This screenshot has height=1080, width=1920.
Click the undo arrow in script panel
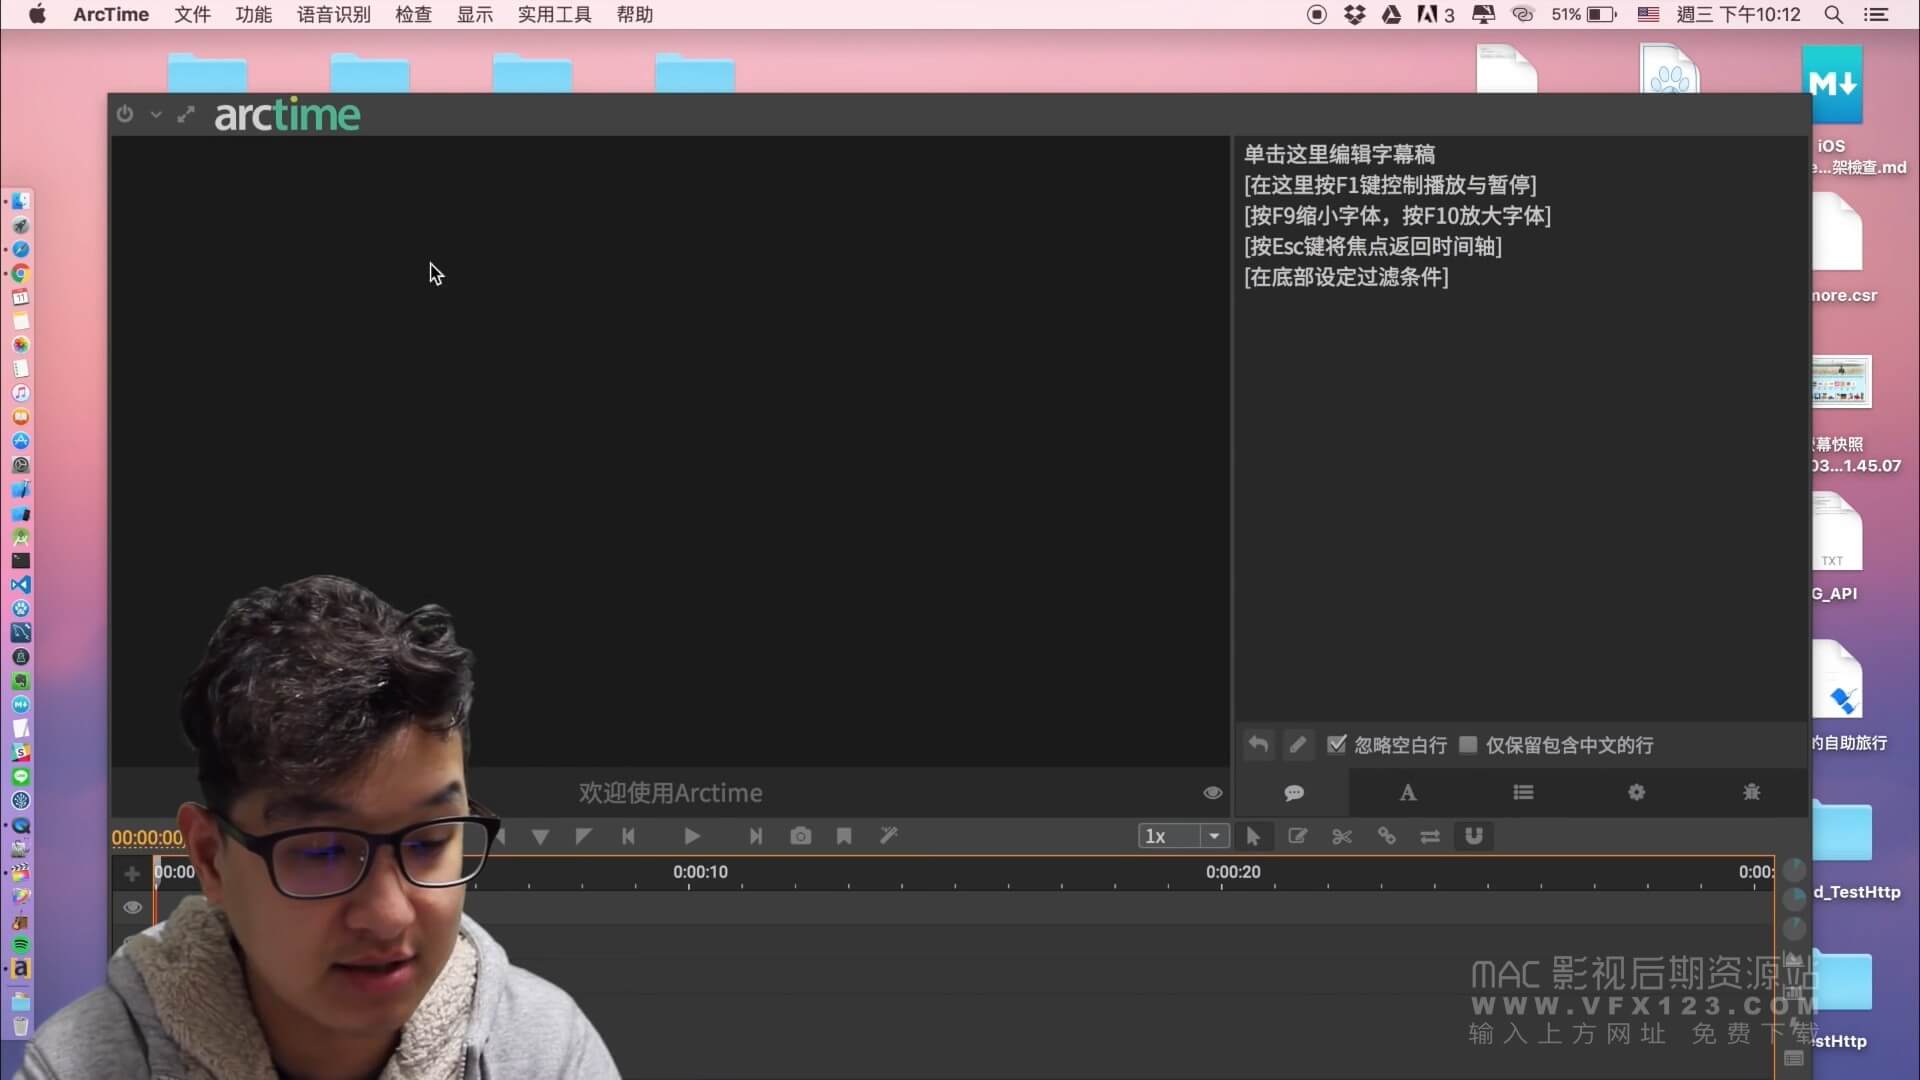click(x=1258, y=745)
